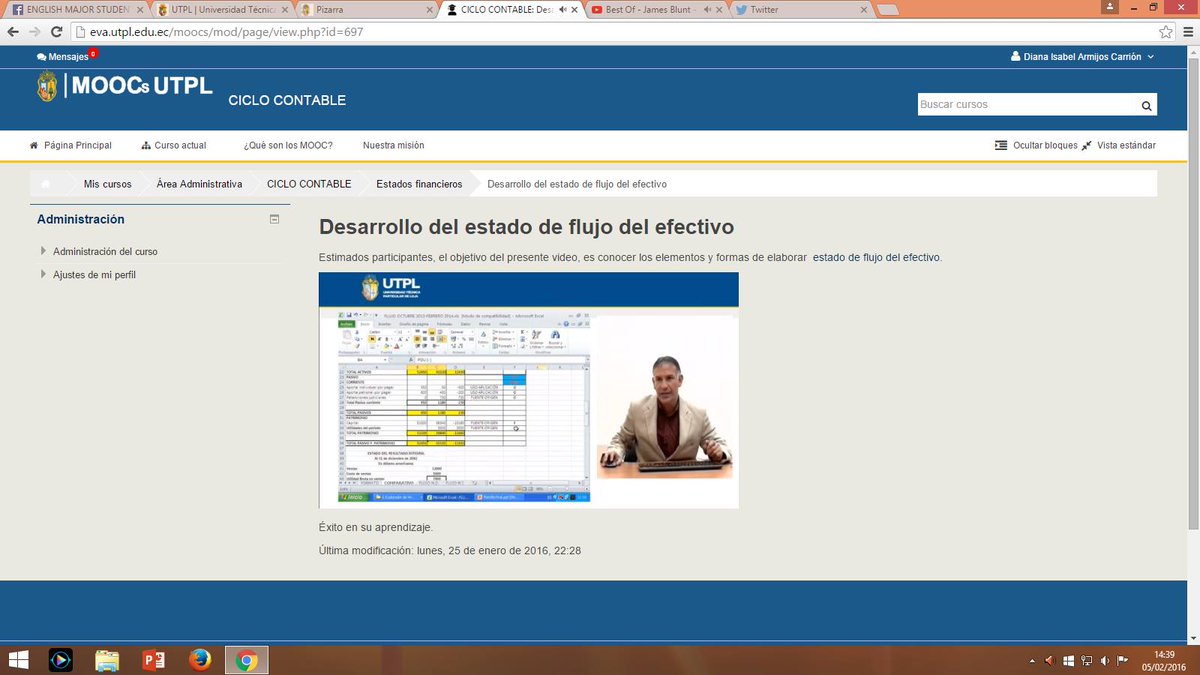Click the browser Forward arrow

[37, 31]
